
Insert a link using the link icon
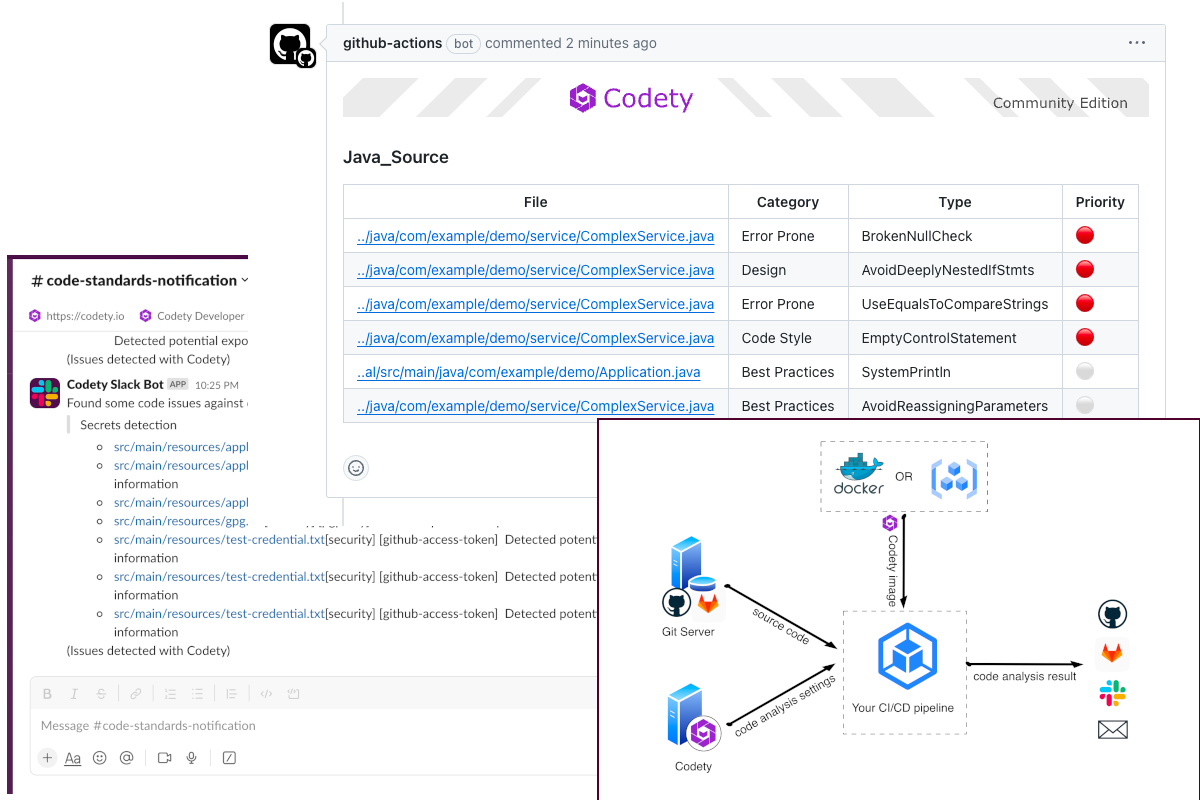(136, 694)
